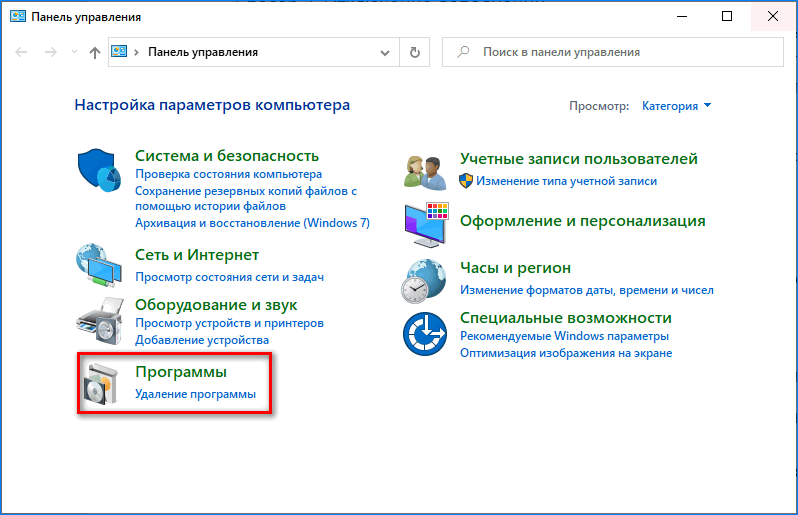
Task: Click breadcrumb chevron before Панель управления
Action: 136,52
